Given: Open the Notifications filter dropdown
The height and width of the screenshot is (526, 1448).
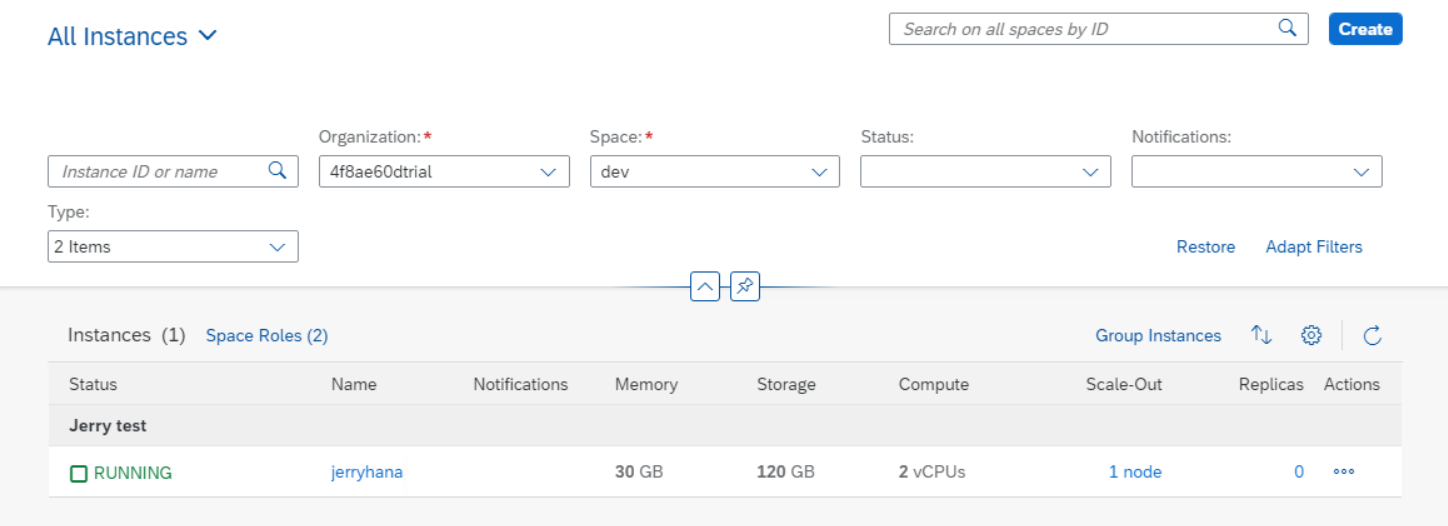Looking at the screenshot, I should [1361, 172].
